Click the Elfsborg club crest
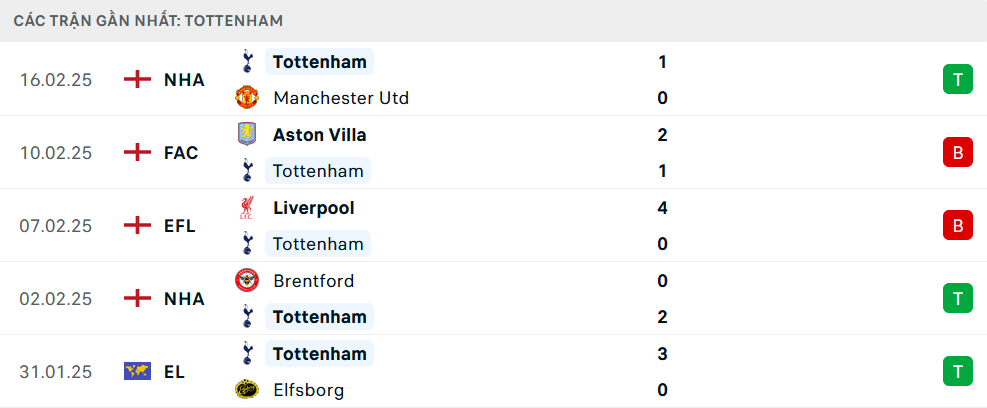Image resolution: width=987 pixels, height=408 pixels. [247, 390]
